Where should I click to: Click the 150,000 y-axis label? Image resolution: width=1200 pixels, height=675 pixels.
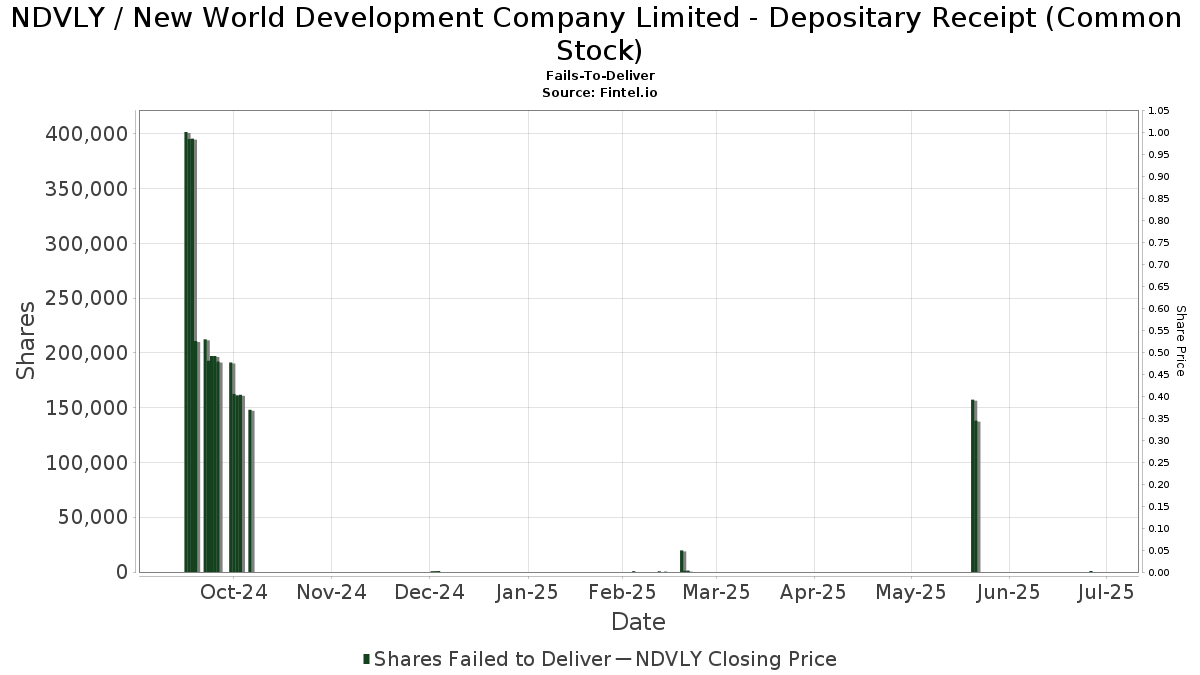click(x=87, y=408)
